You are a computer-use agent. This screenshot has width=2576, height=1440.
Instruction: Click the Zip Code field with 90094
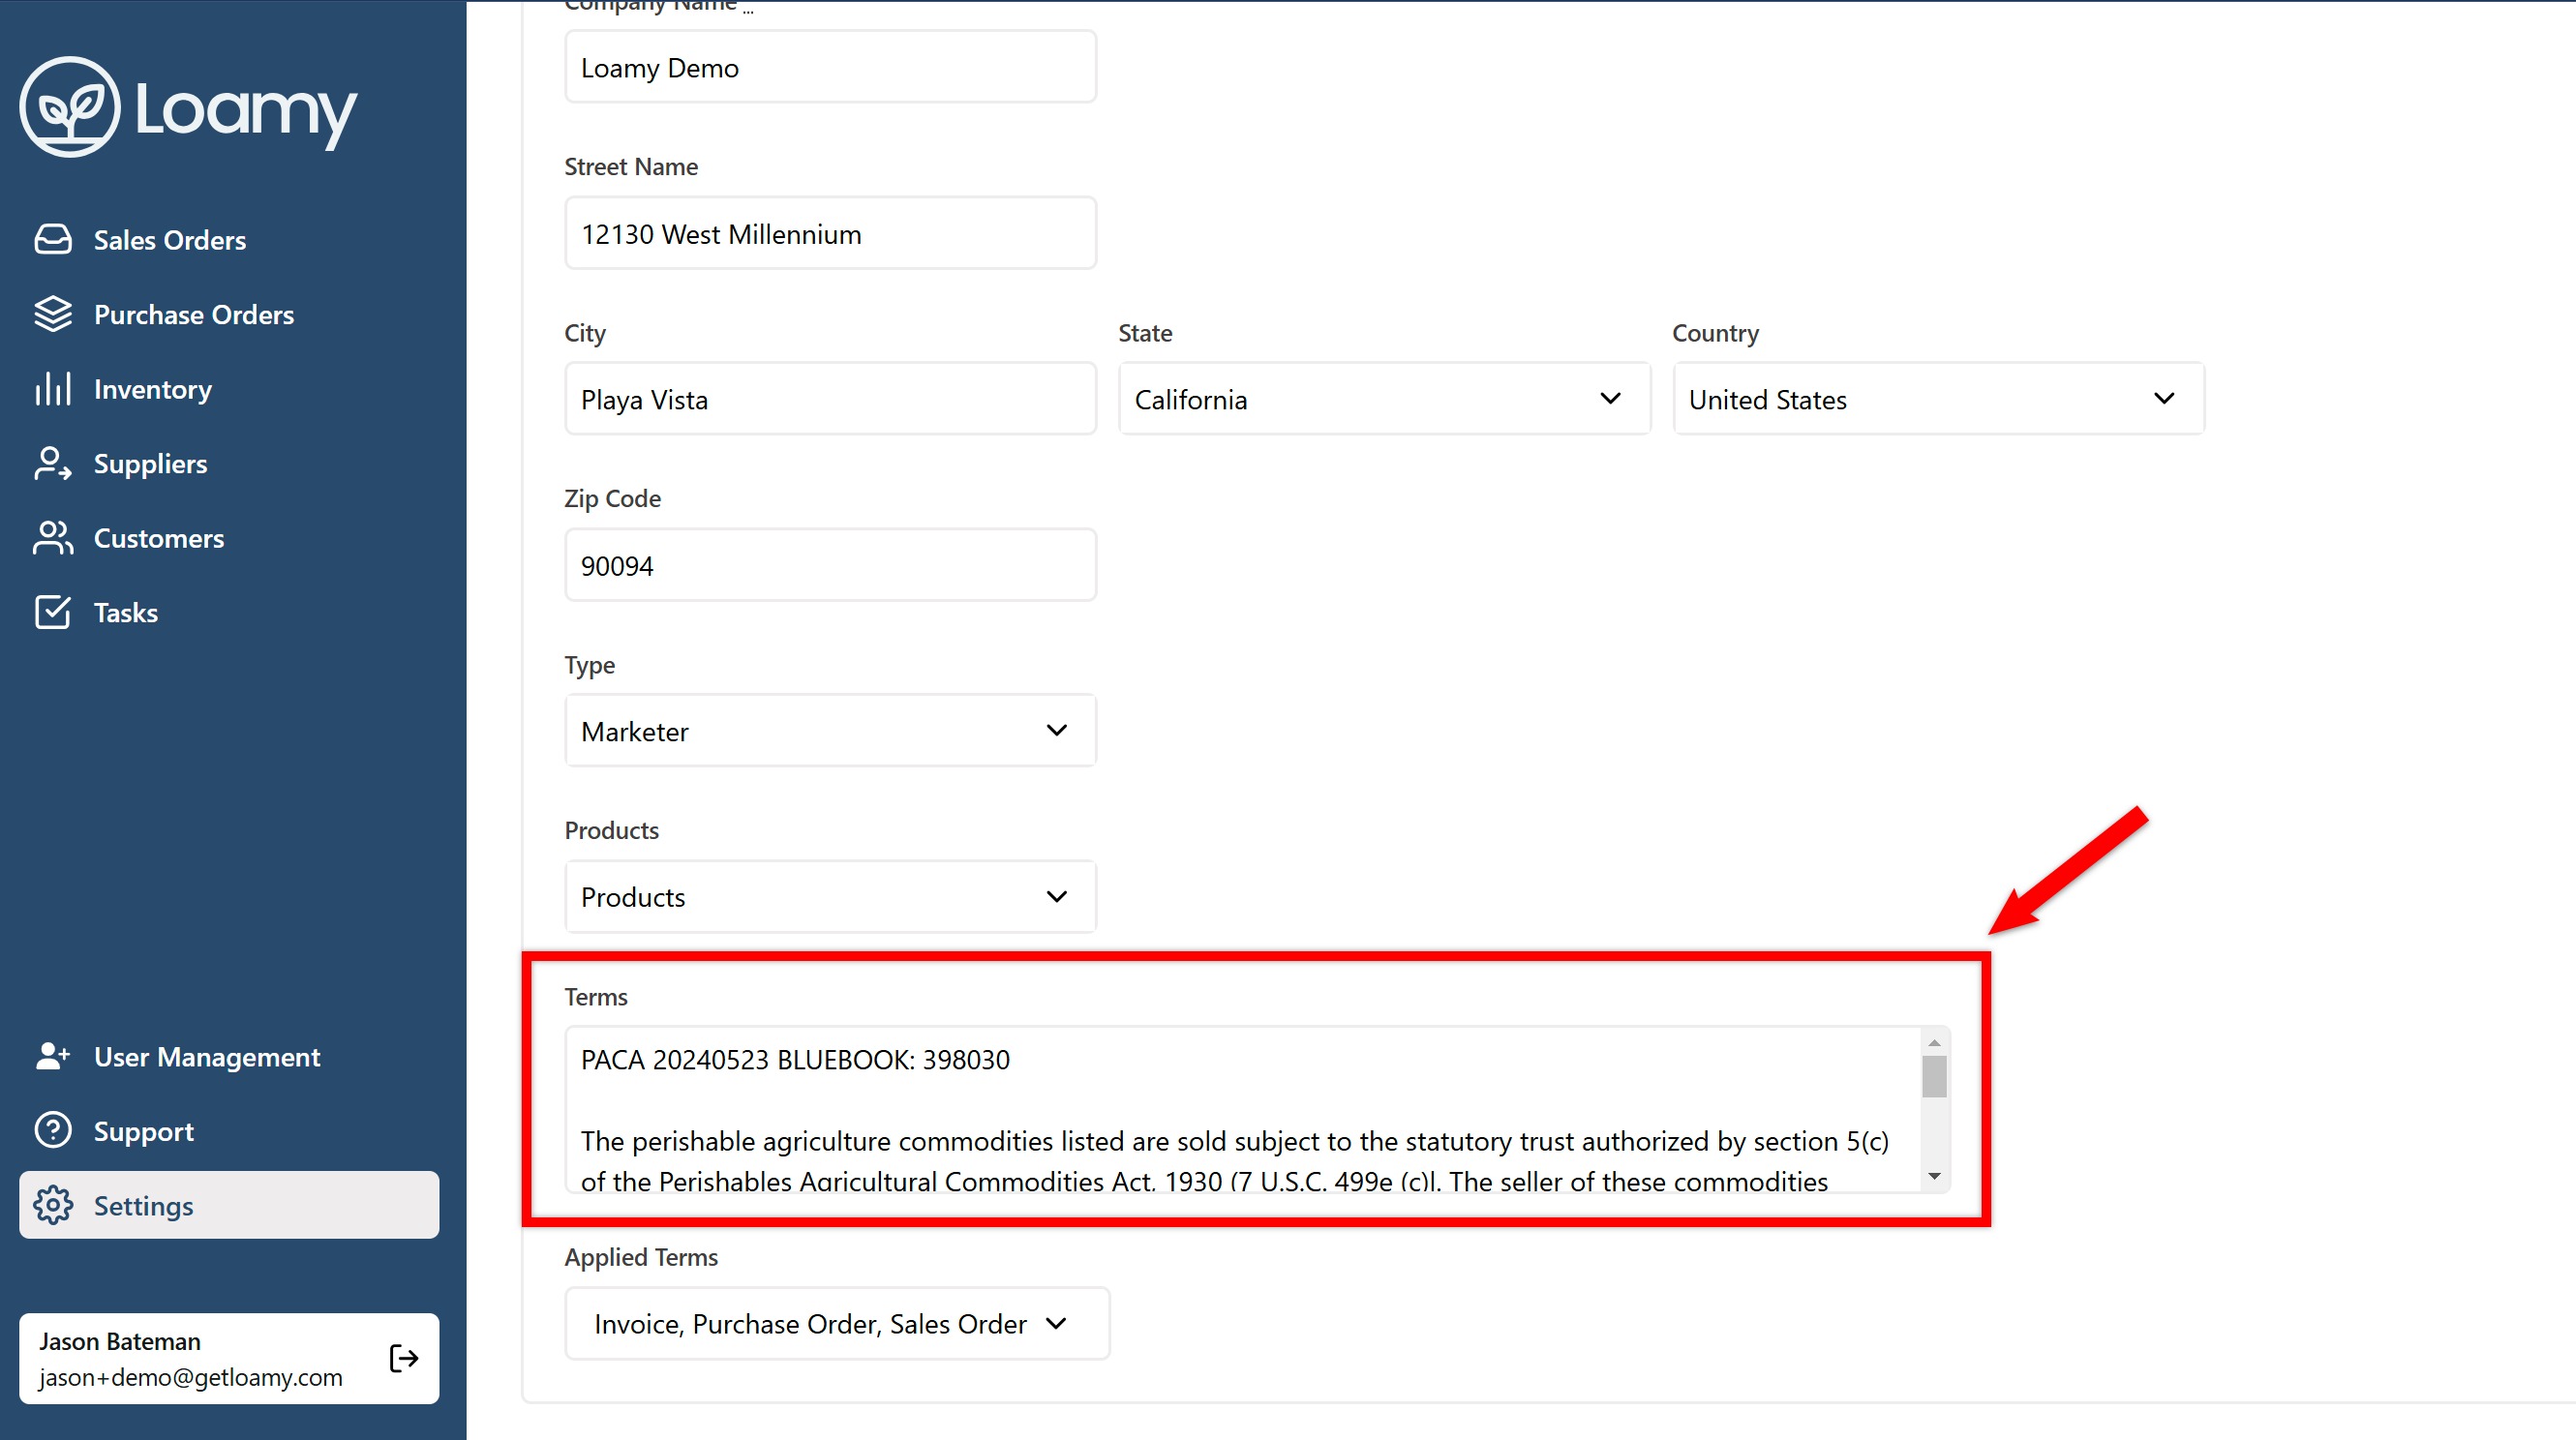click(x=830, y=565)
